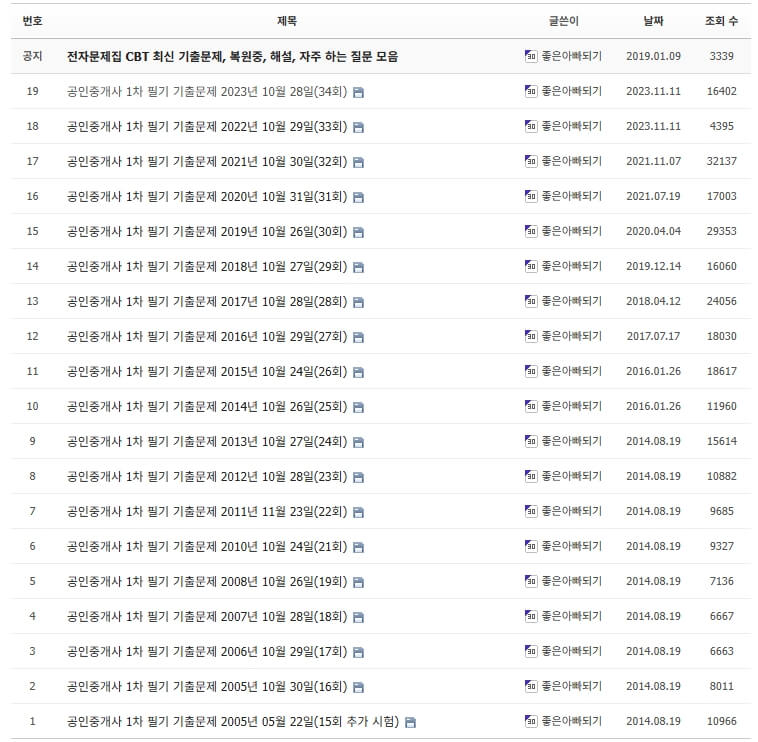The image size is (758, 742).
Task: Click the disk icon beside the 2018년 10월 27일(29회) post
Action: (x=358, y=267)
